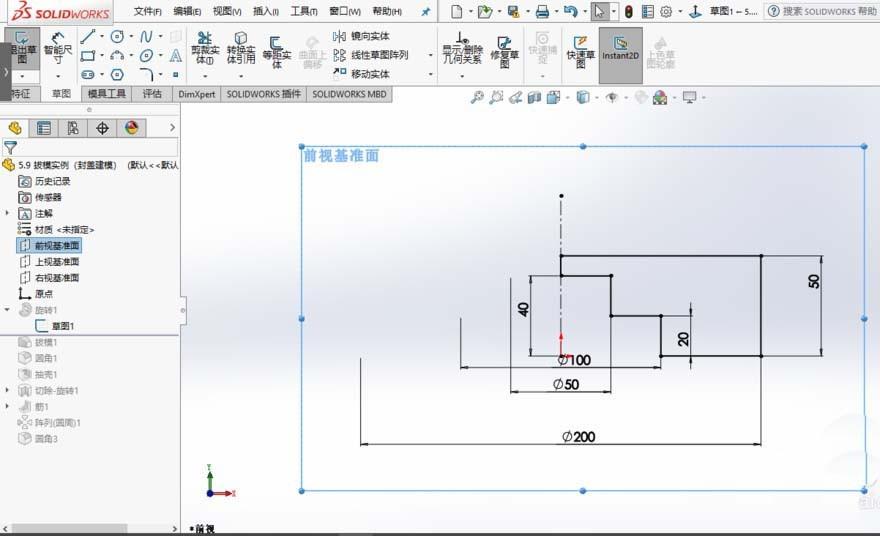Click the Section View icon
This screenshot has width=880, height=536.
[534, 98]
